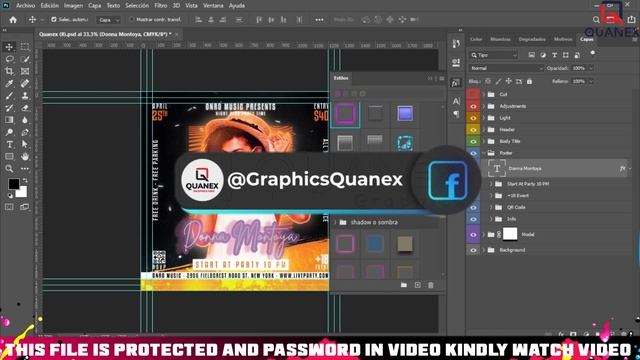The width and height of the screenshot is (640, 360).
Task: Toggle visibility of Footer group
Action: click(x=473, y=153)
